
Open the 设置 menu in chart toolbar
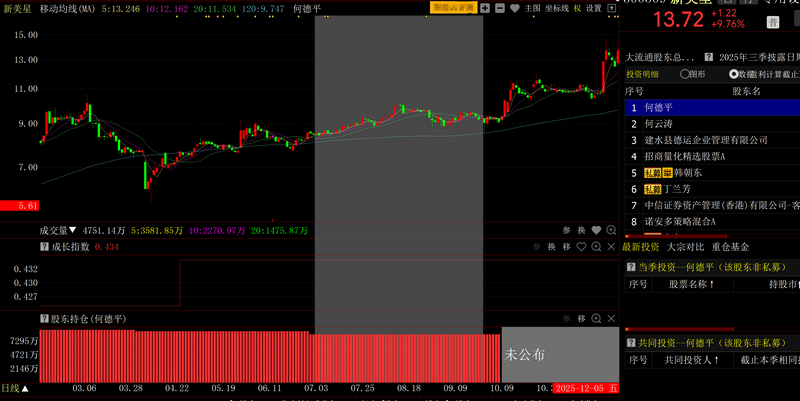tap(595, 8)
